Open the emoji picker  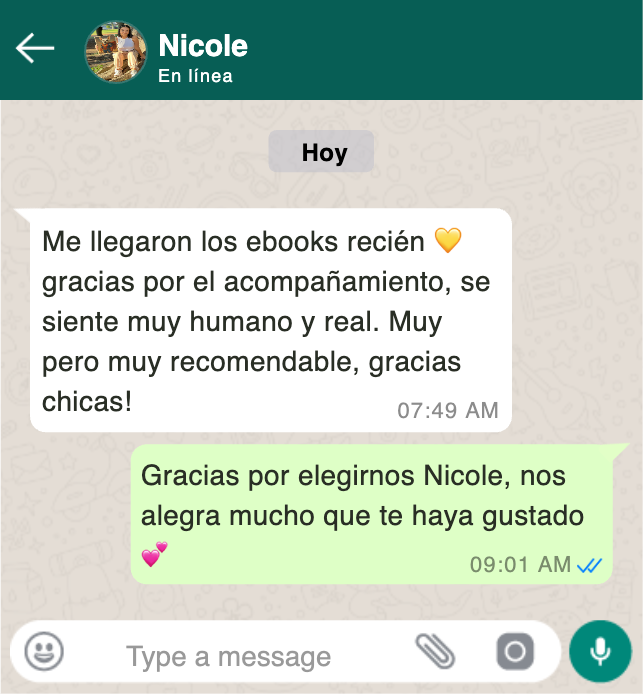point(44,651)
